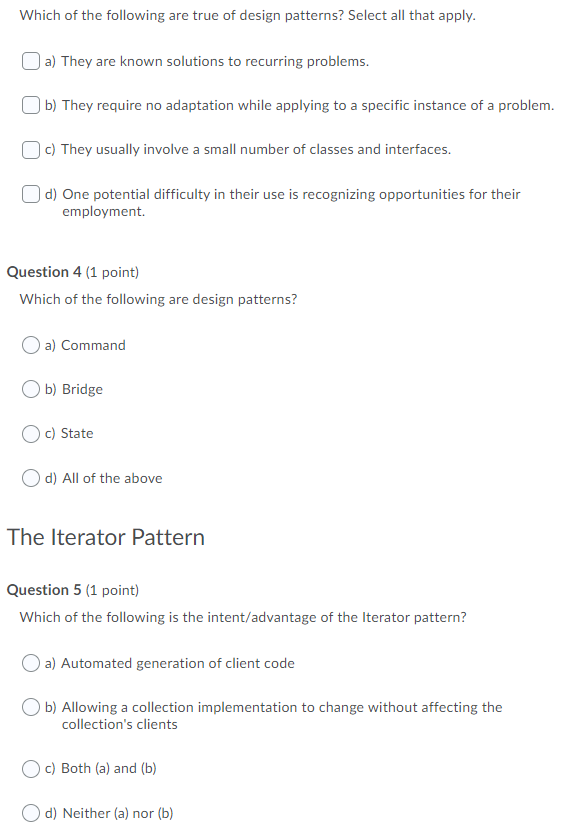Select checkbox about recognizing opportunities for employment
579x832 pixels.
coord(31,194)
